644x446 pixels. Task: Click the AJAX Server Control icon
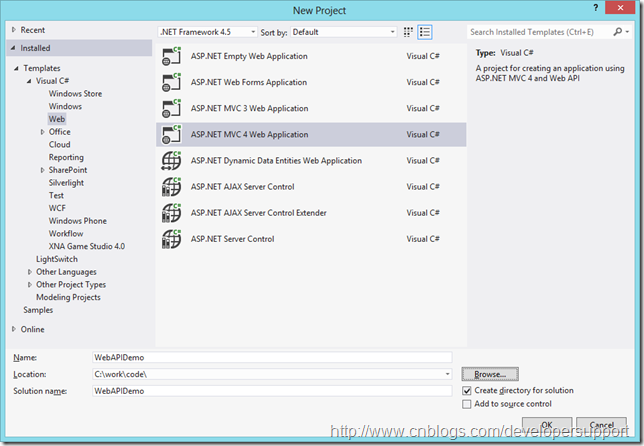click(x=171, y=187)
